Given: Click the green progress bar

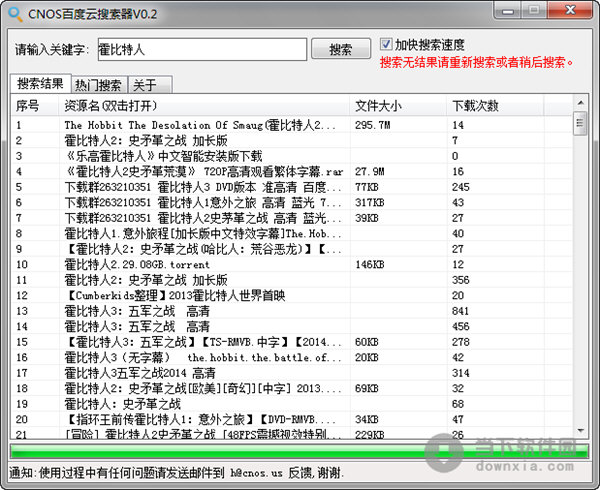Looking at the screenshot, I should click(299, 451).
